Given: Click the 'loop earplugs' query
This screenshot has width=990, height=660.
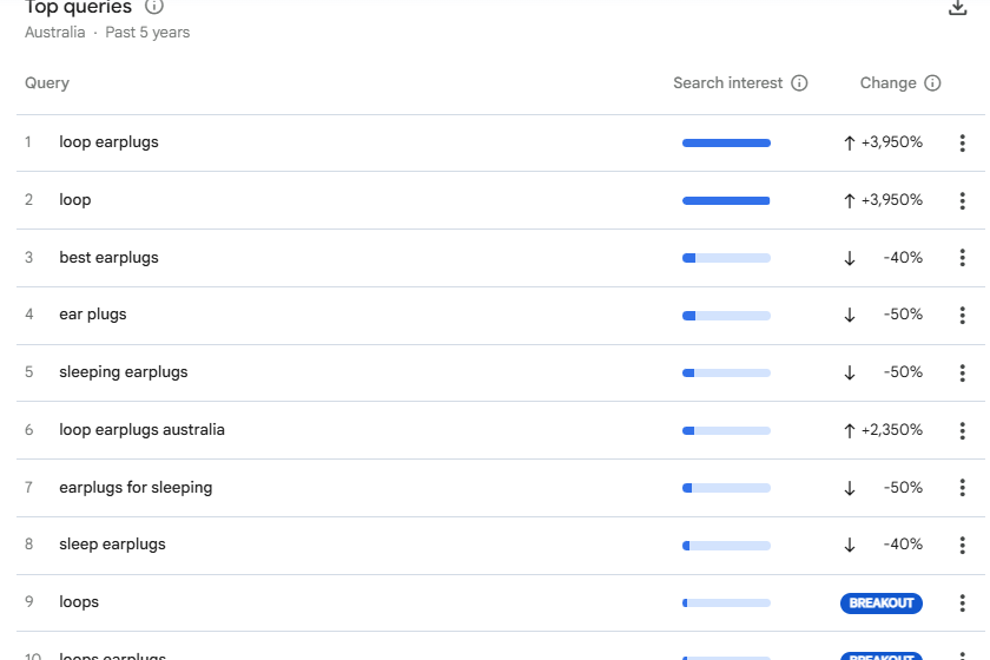Looking at the screenshot, I should click(x=109, y=142).
